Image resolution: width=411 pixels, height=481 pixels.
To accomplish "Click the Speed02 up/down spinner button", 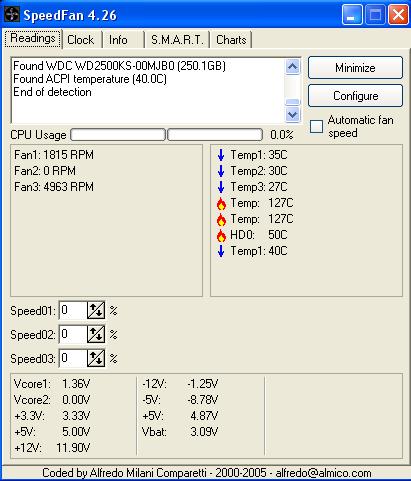I will (x=96, y=334).
